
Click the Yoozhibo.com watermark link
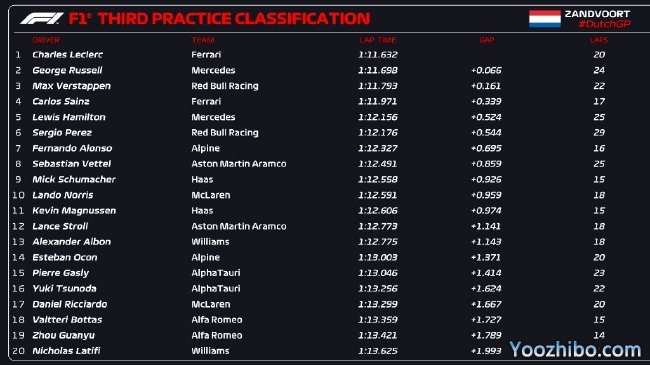575,349
